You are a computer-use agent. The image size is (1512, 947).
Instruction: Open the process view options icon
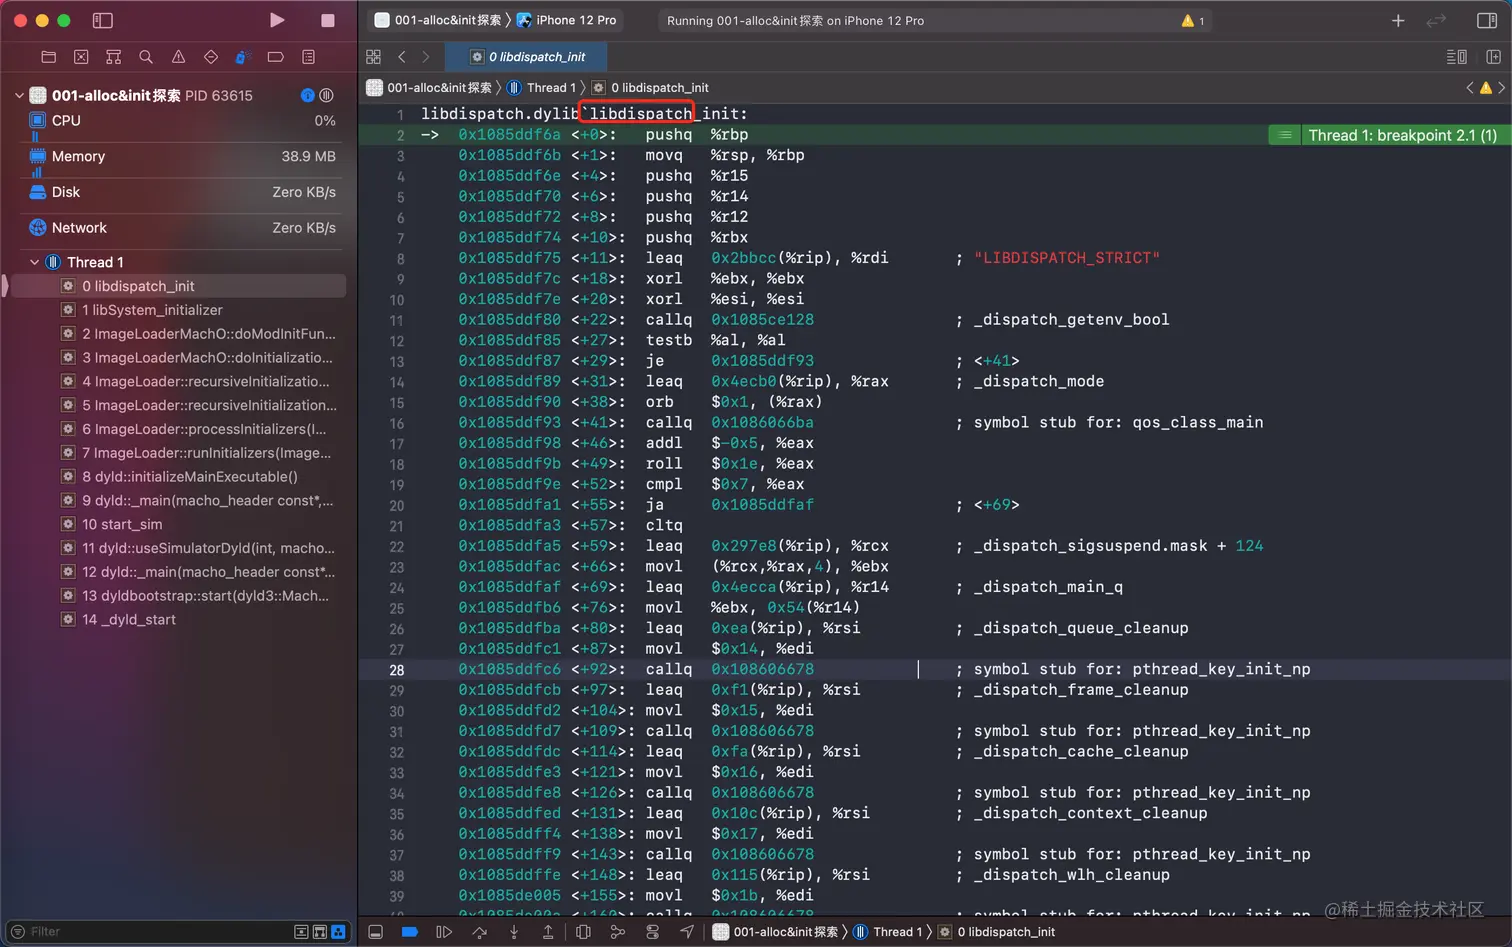click(x=326, y=95)
